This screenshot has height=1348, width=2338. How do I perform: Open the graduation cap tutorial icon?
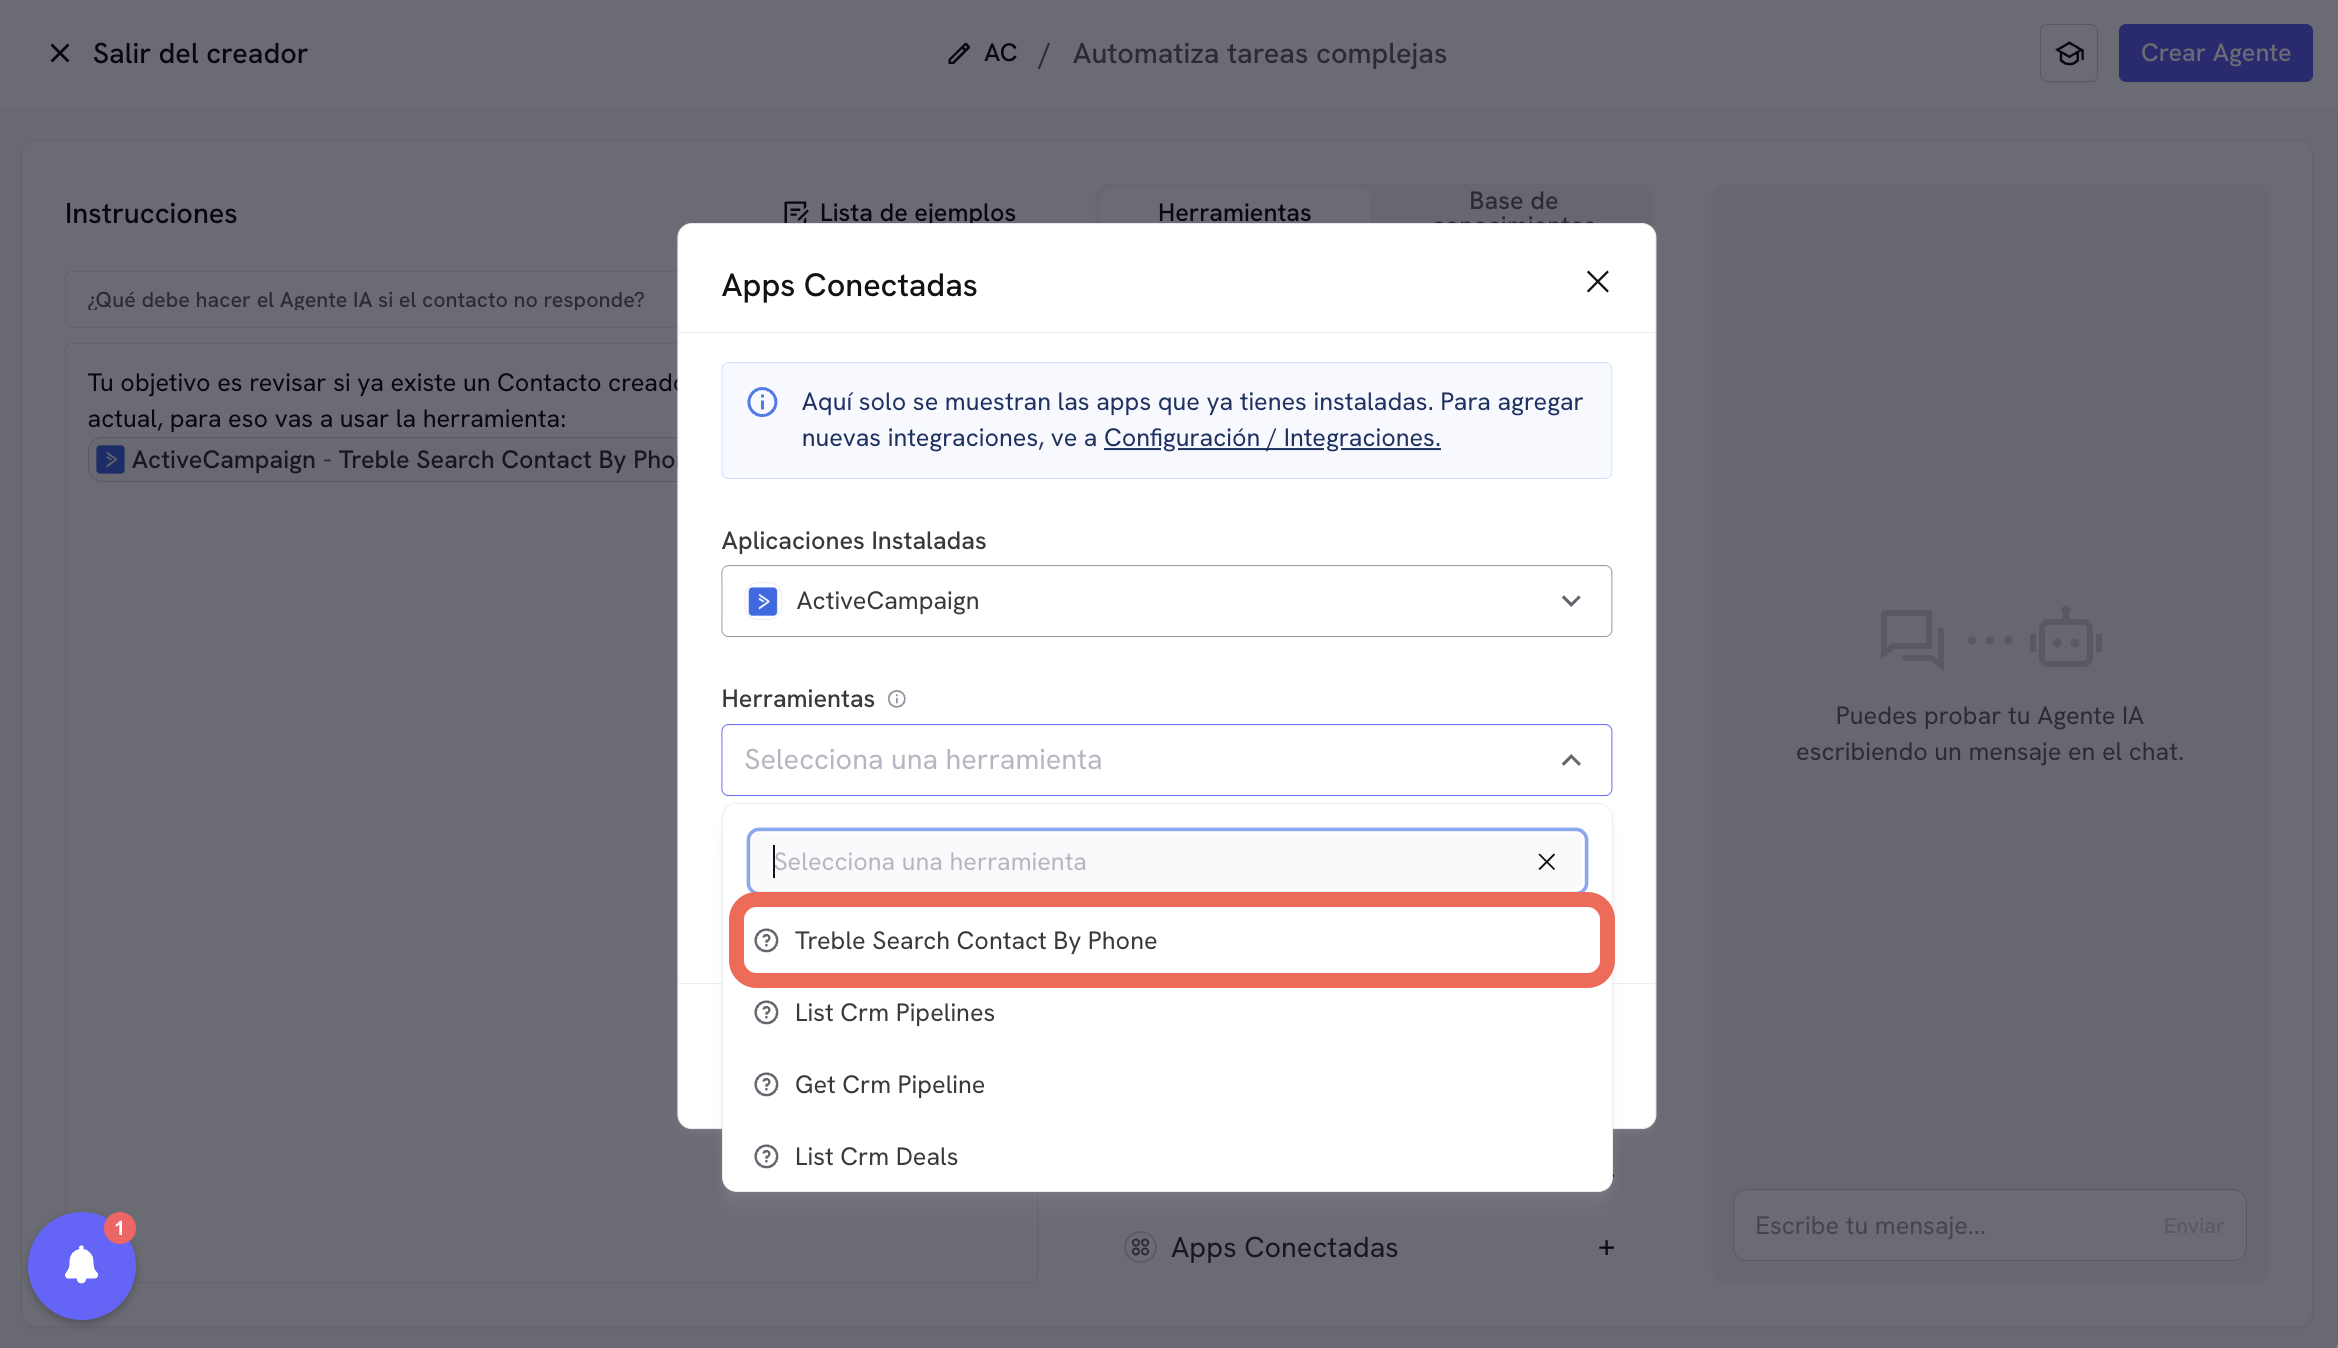(x=2069, y=53)
